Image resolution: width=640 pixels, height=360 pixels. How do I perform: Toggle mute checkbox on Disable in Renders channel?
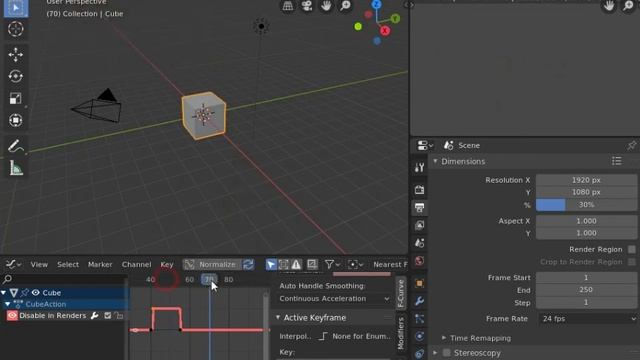[108, 316]
